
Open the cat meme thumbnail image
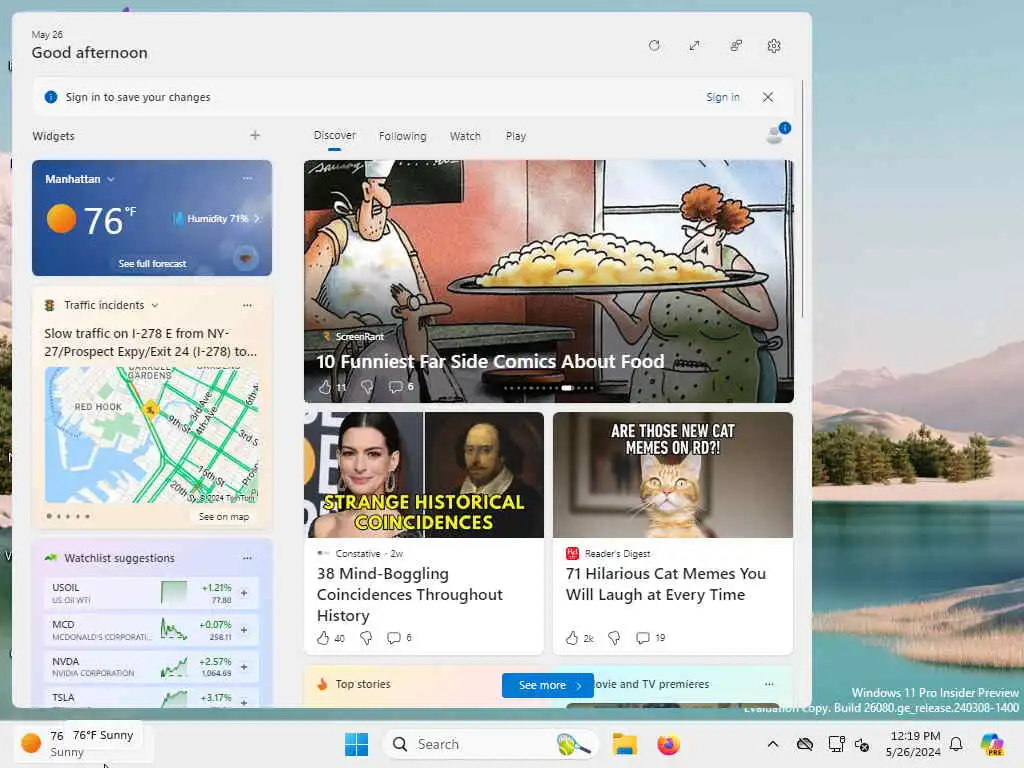pyautogui.click(x=673, y=475)
